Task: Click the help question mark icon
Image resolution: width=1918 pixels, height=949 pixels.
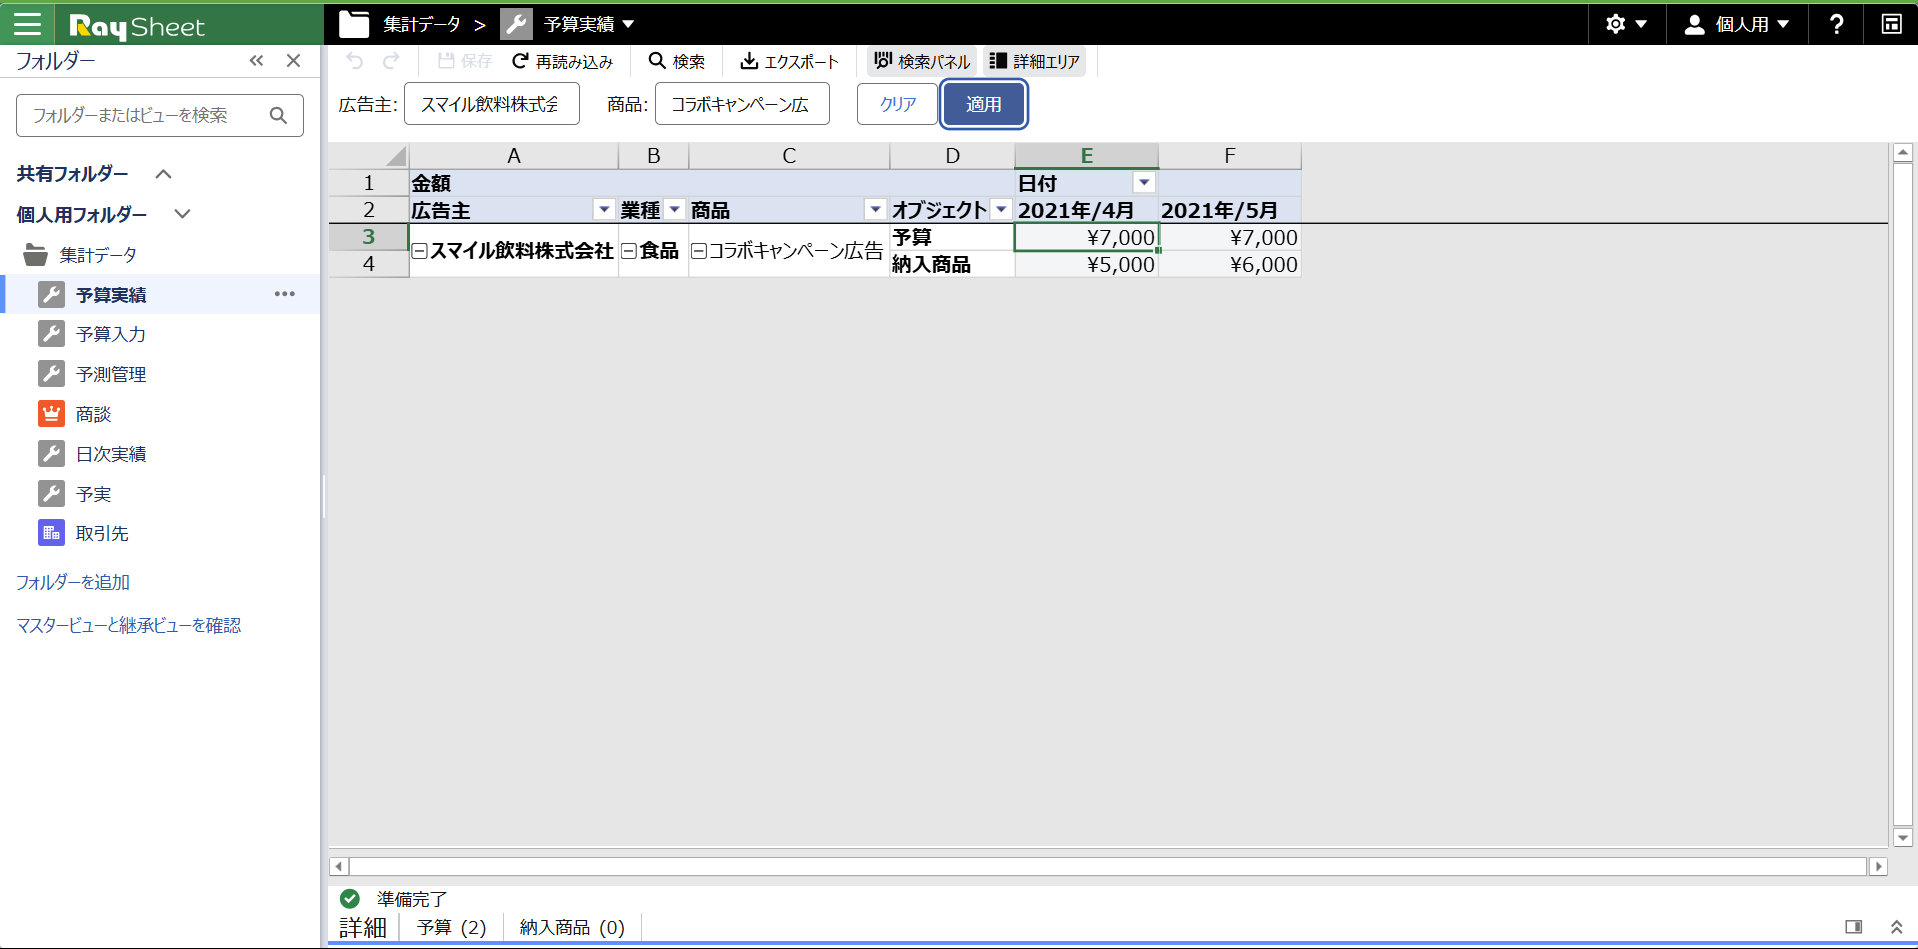Action: point(1836,24)
